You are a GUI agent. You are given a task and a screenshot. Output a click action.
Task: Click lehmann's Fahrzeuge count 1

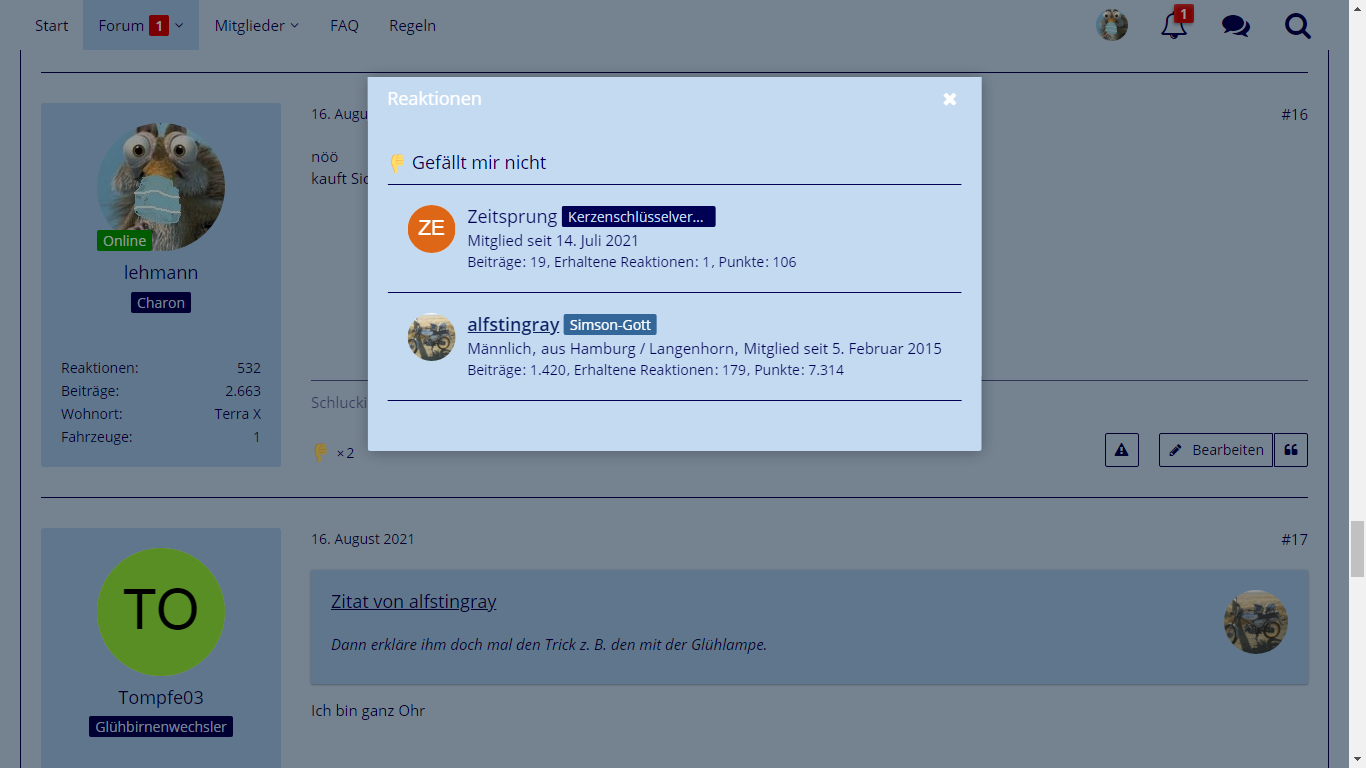click(257, 437)
